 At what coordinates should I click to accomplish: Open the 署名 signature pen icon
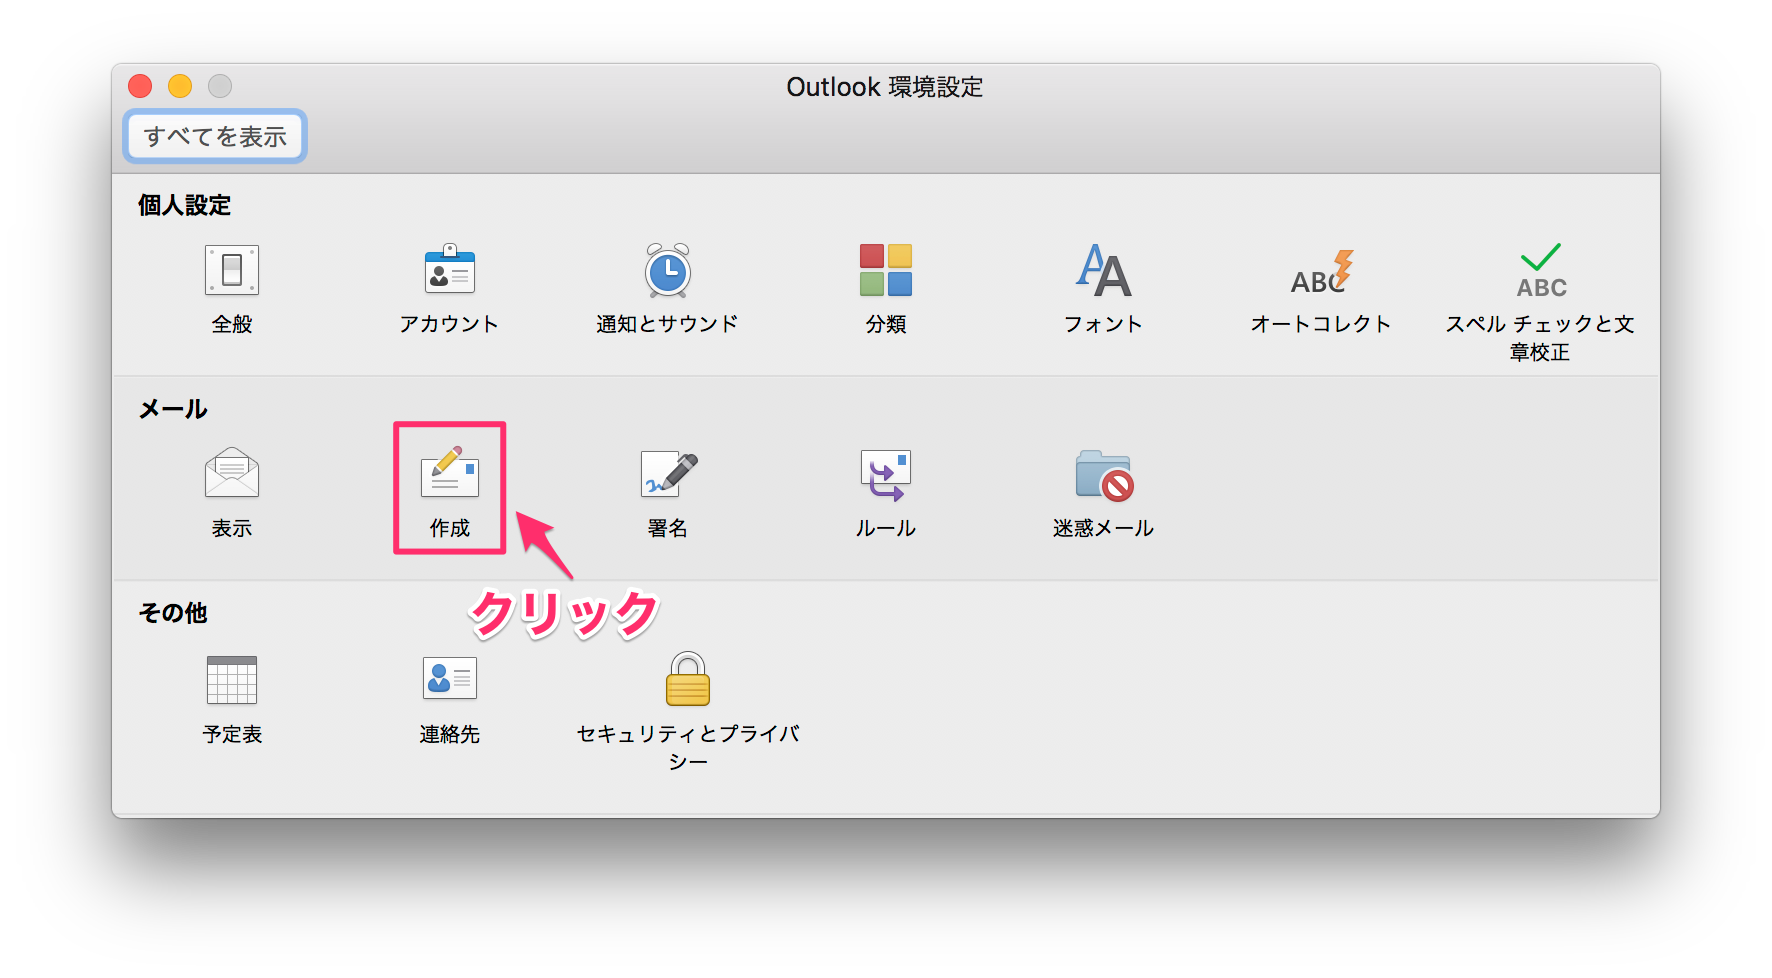coord(669,474)
